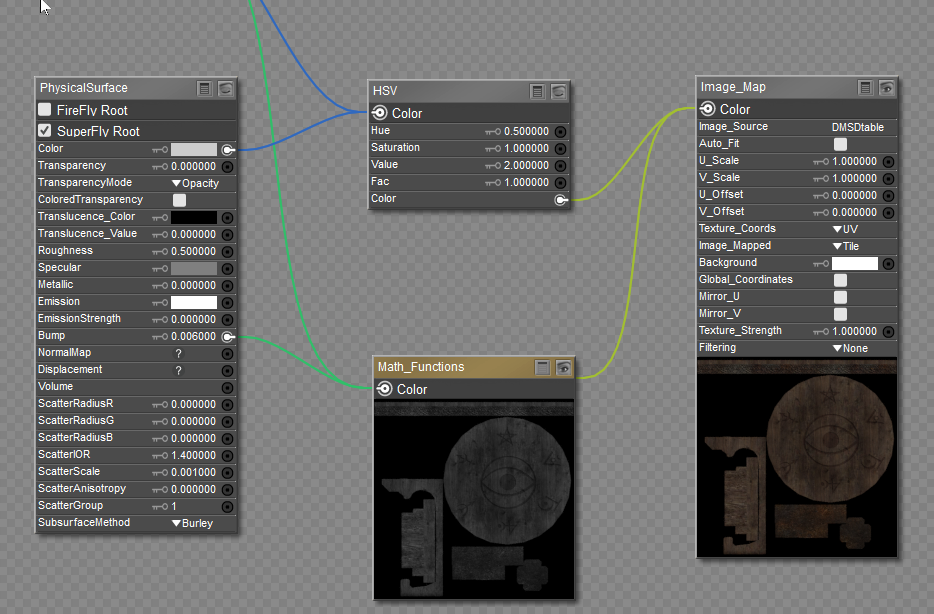Toggle the Image_Map node inputs panel icon
Screen dimensions: 934x614
865,88
